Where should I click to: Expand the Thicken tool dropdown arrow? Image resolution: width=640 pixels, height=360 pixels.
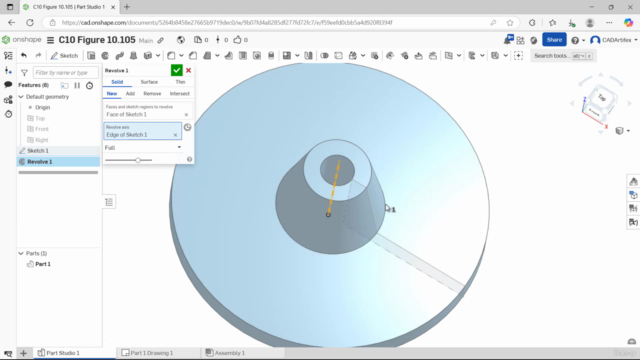tap(158, 56)
